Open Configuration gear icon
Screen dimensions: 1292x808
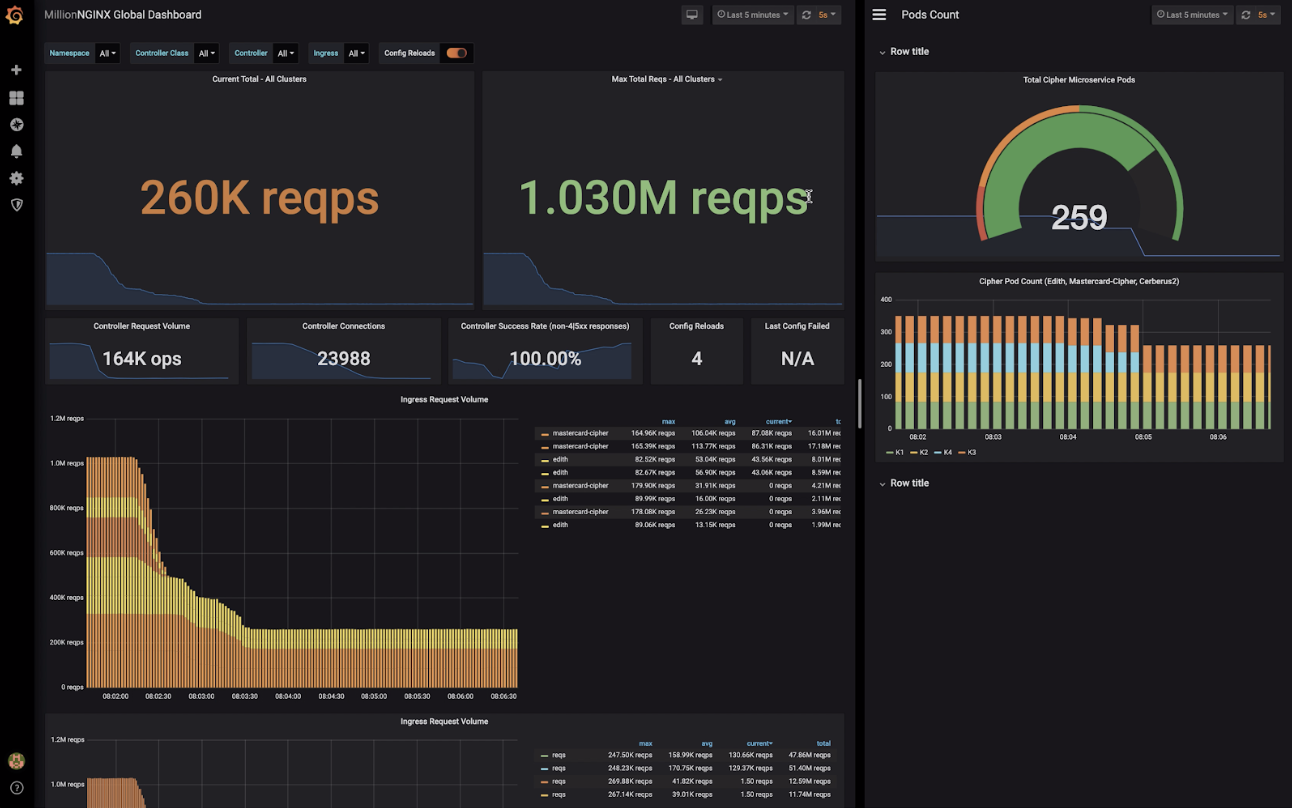click(16, 178)
